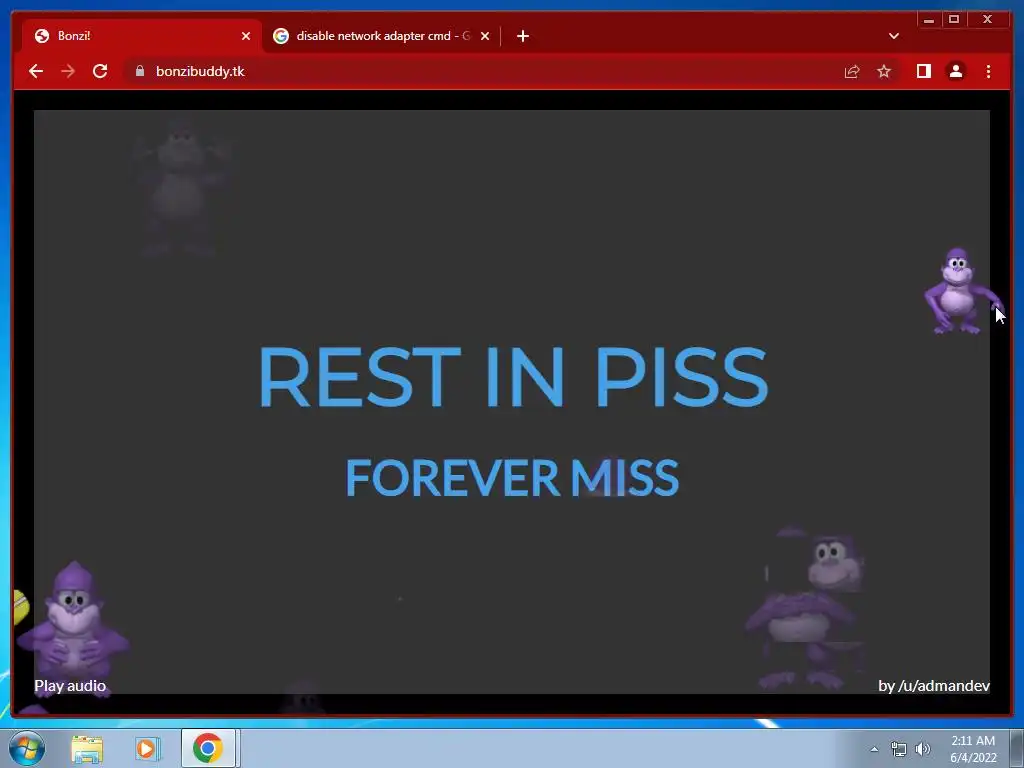Show hidden system tray icons
1024x768 pixels.
click(x=874, y=749)
